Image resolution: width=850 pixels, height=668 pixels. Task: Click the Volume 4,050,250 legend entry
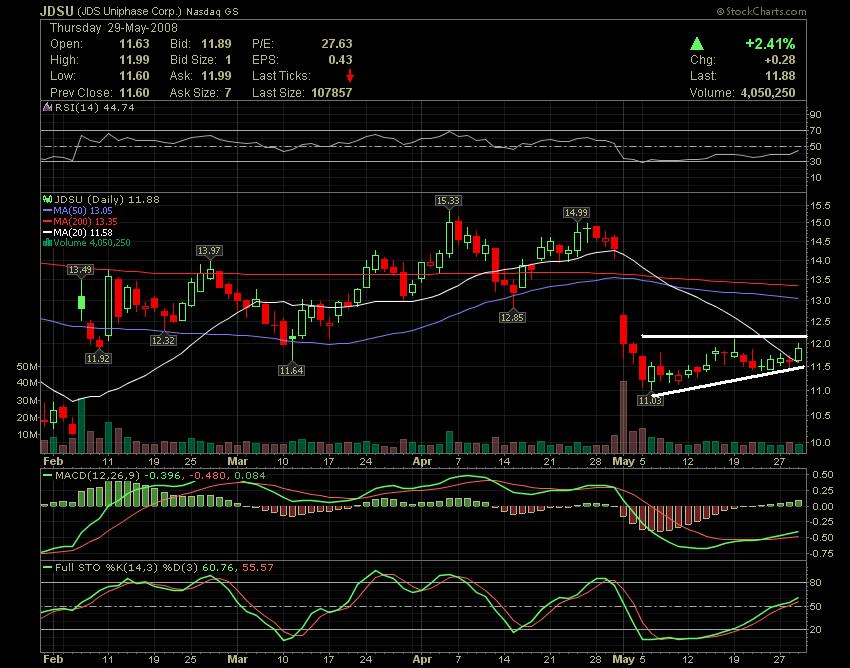point(92,242)
